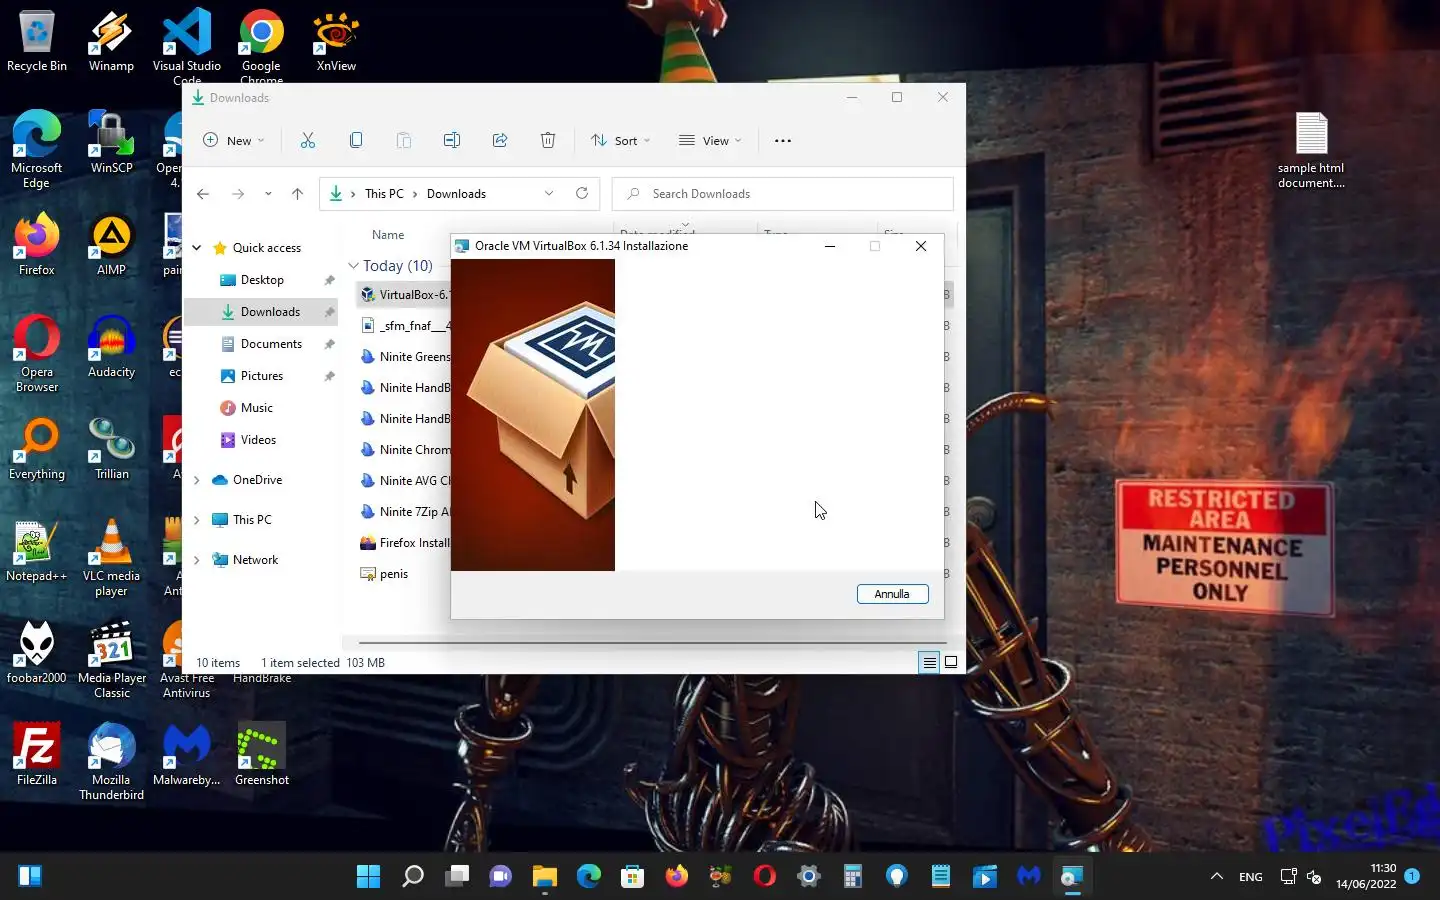Switch to details view in status bar
Image resolution: width=1440 pixels, height=900 pixels.
pos(929,662)
